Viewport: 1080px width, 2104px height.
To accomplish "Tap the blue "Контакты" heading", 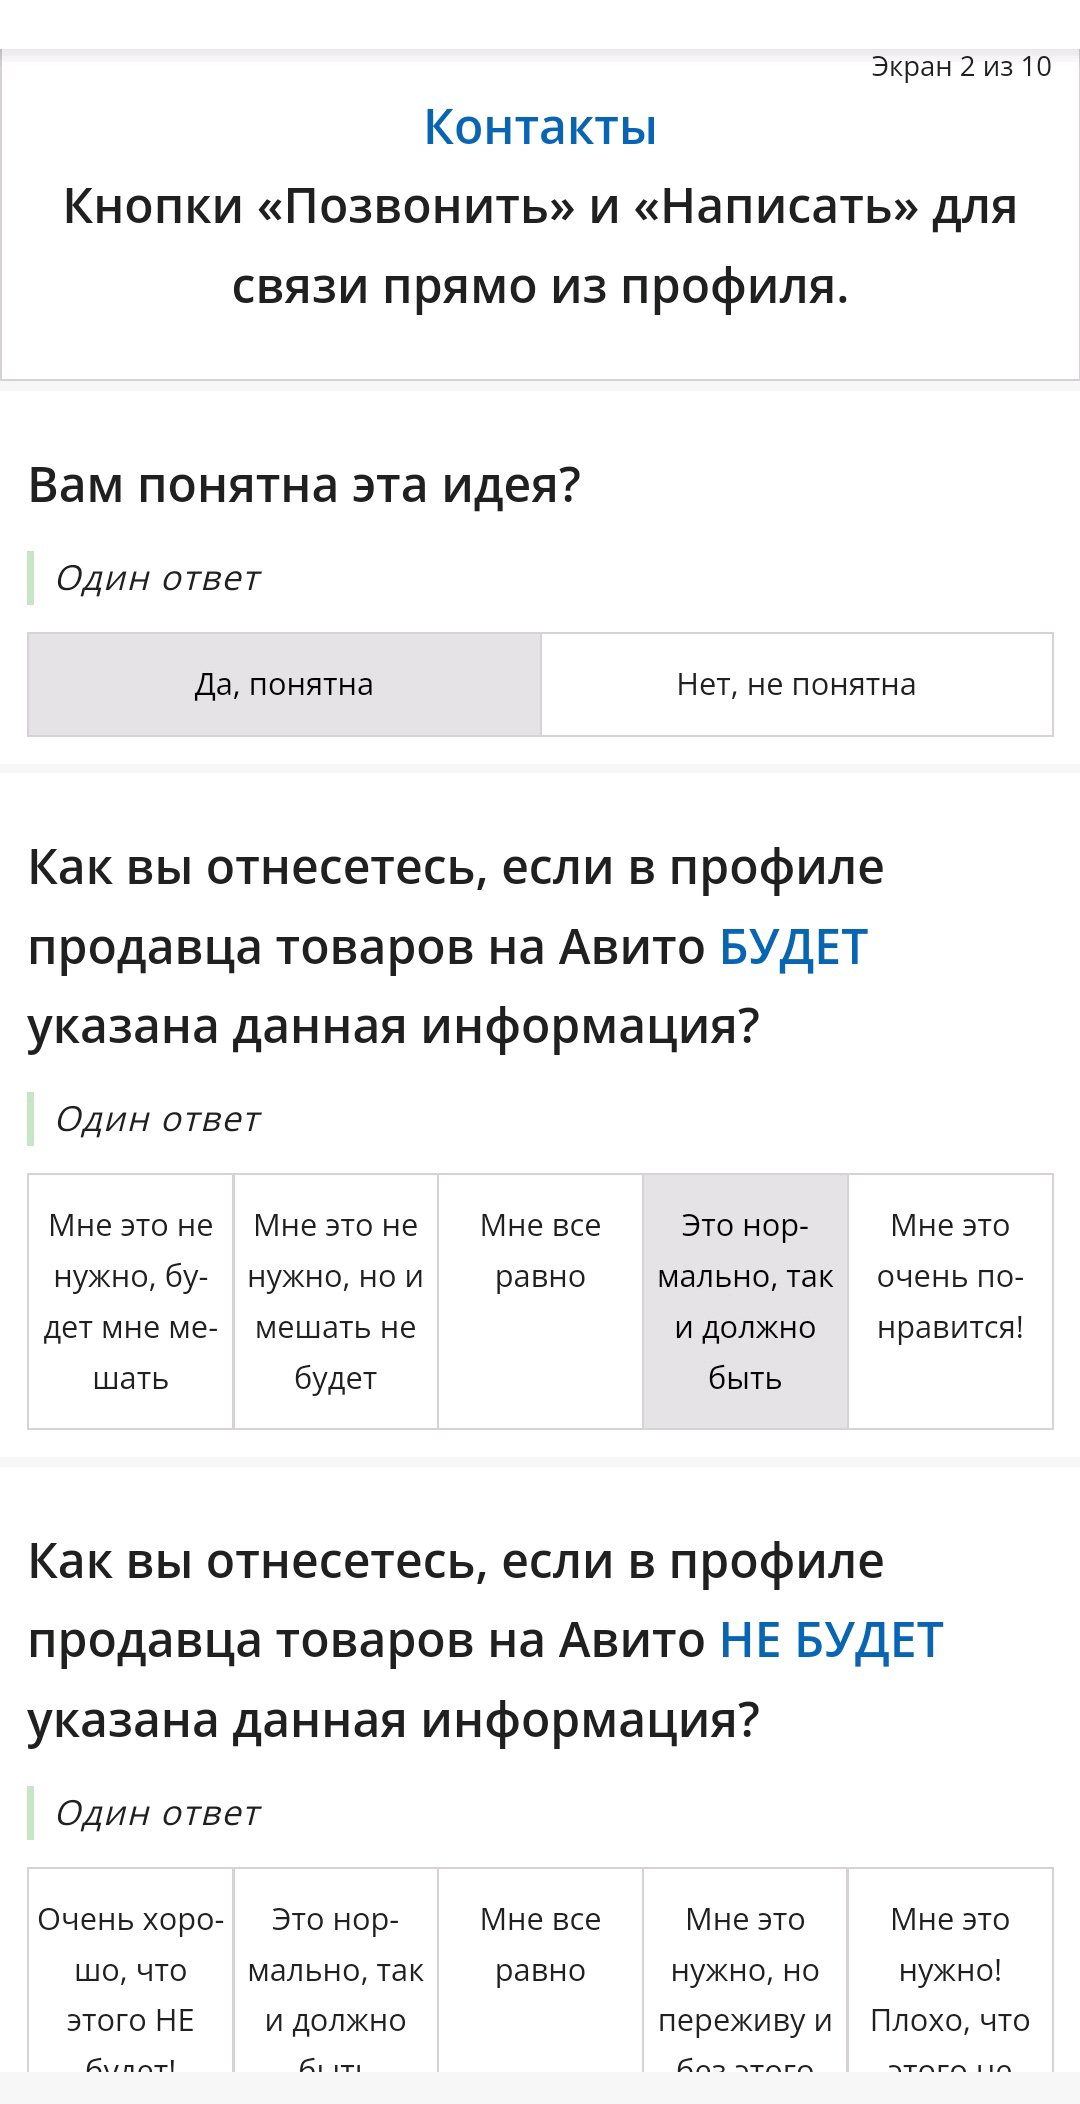I will click(x=540, y=127).
